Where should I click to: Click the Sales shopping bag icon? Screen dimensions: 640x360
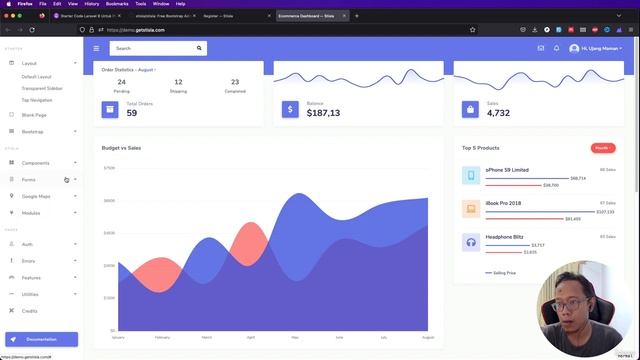click(470, 109)
